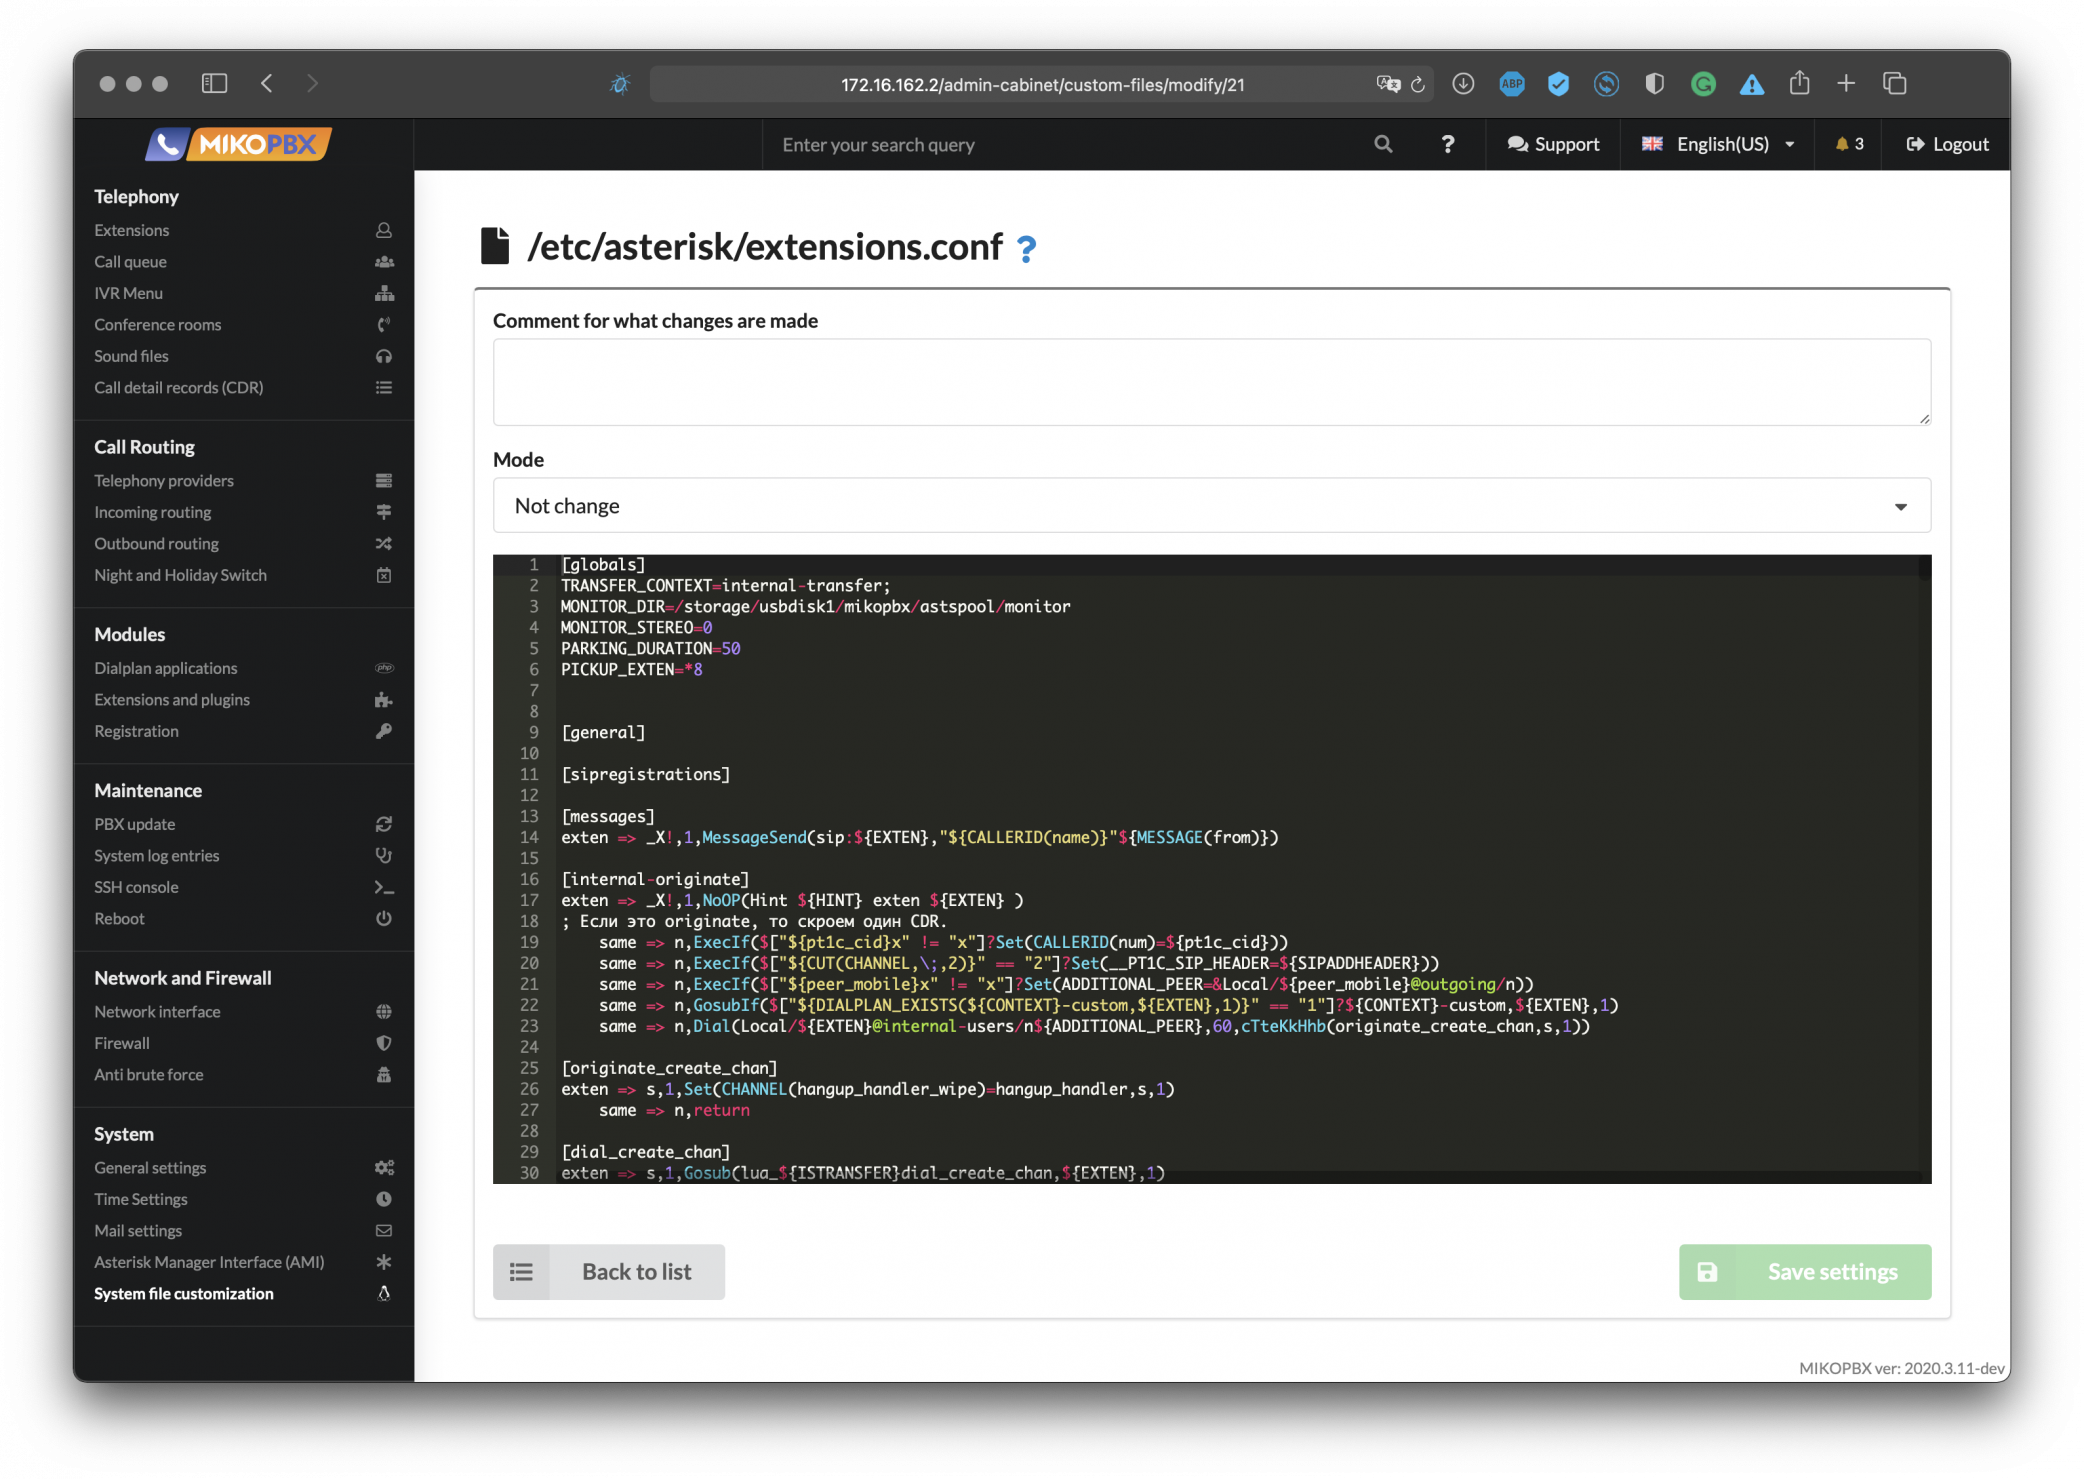Viewport: 2084px width, 1479px height.
Task: Select the Firewall shield icon
Action: click(x=384, y=1043)
